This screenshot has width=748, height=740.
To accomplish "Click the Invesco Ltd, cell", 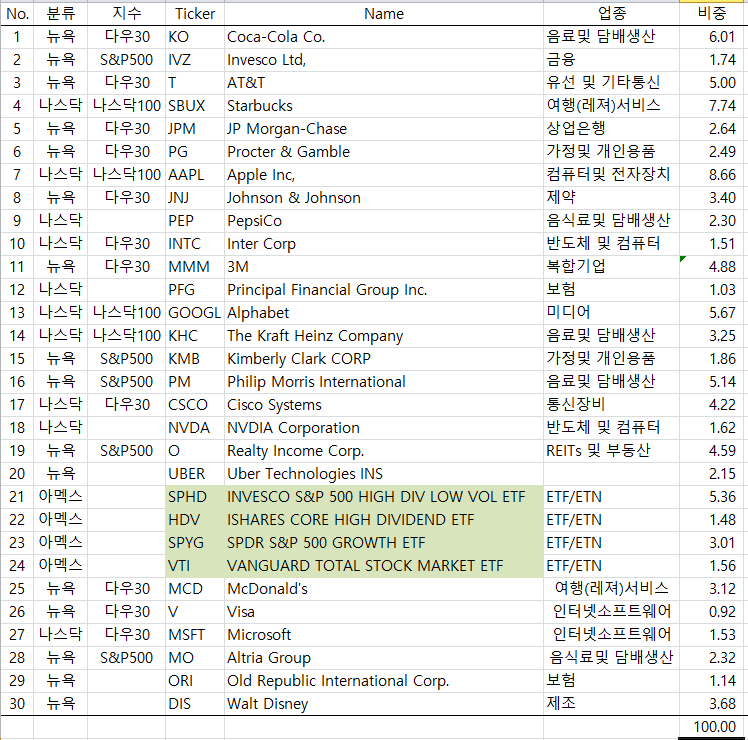I will point(384,60).
